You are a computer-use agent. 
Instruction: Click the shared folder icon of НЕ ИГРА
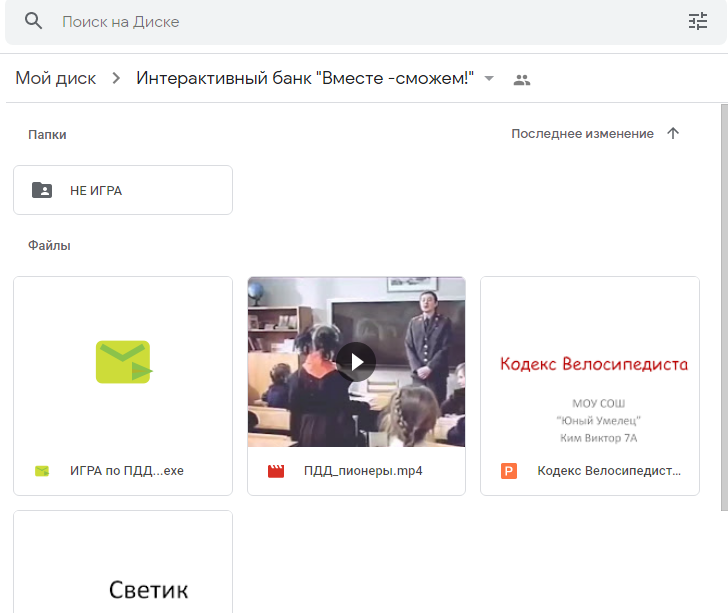tap(42, 190)
